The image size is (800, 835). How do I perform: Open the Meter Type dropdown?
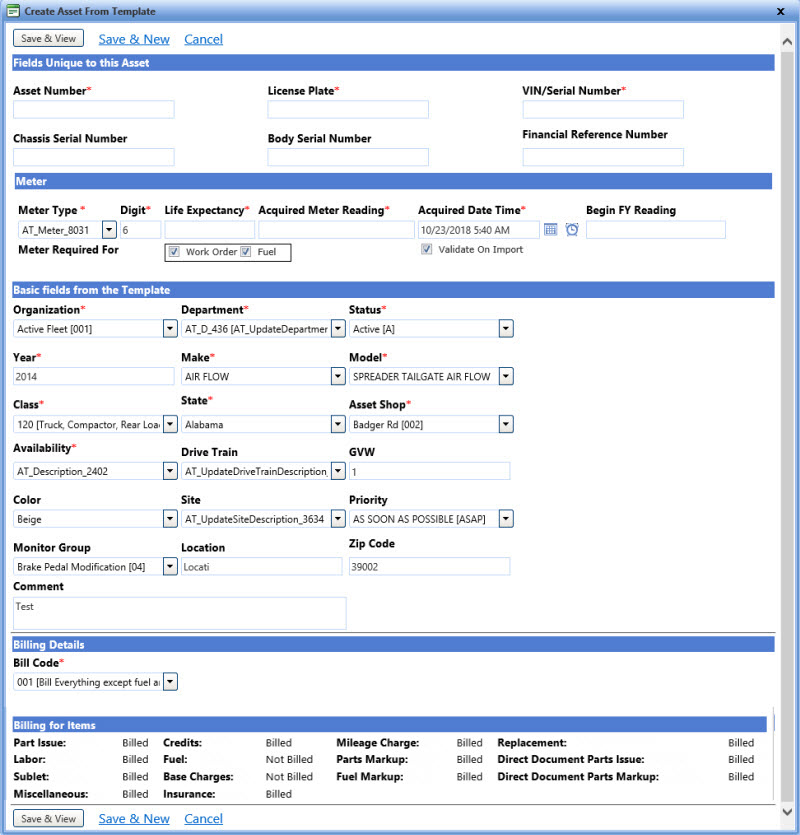click(109, 230)
